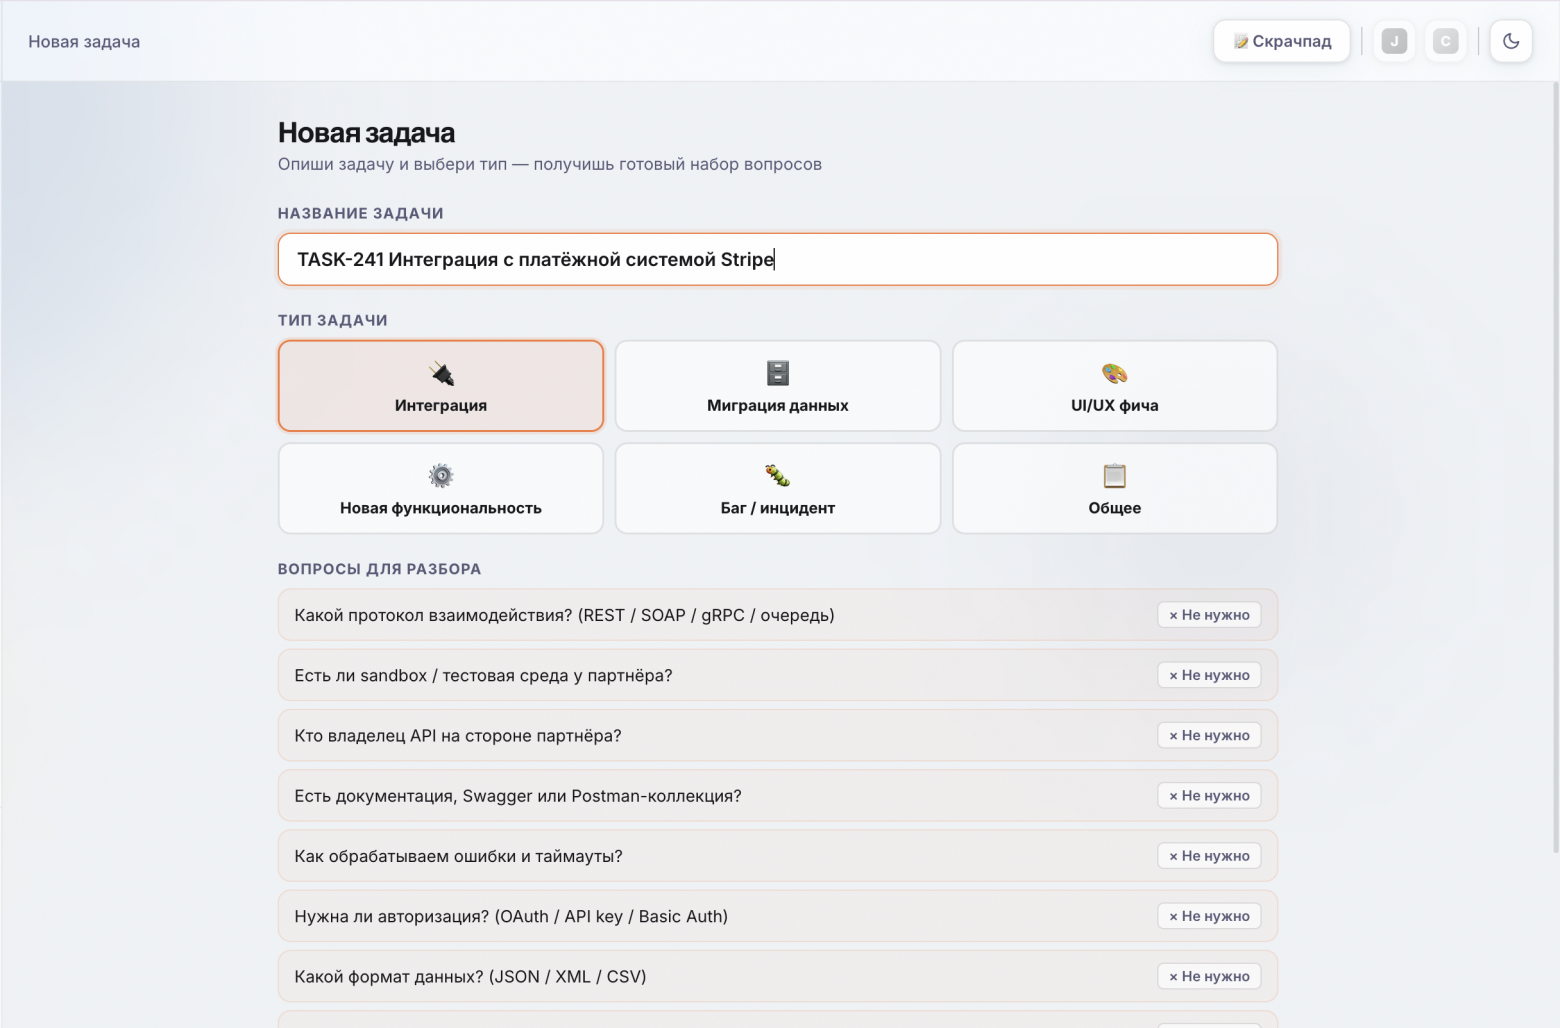
Task: Click the clipboard icon for Общее
Action: coord(1114,476)
